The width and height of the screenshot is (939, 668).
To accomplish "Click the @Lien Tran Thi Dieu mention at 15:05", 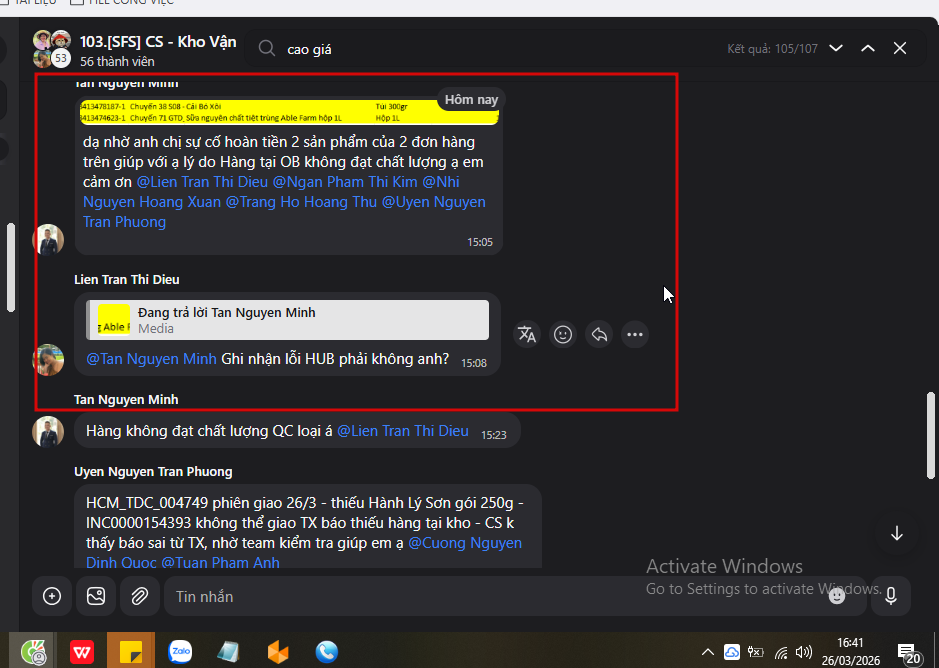I will click(x=202, y=182).
